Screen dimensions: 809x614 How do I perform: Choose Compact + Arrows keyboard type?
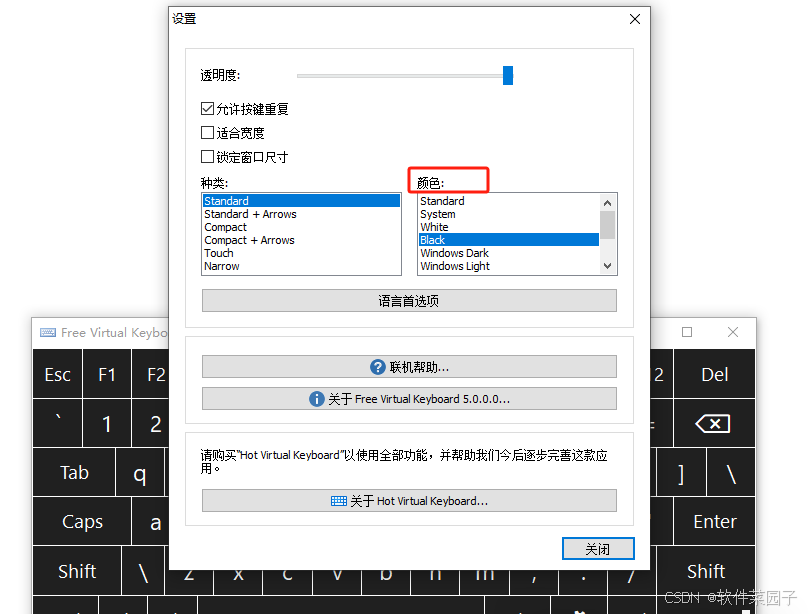click(301, 240)
